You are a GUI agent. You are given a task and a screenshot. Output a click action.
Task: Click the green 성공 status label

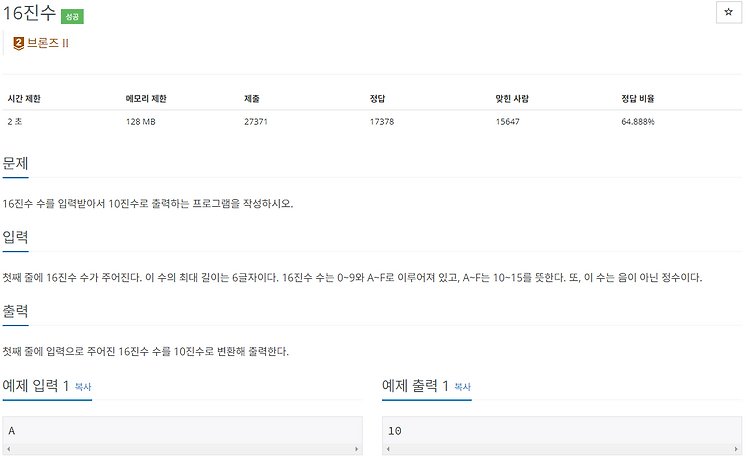click(x=72, y=16)
